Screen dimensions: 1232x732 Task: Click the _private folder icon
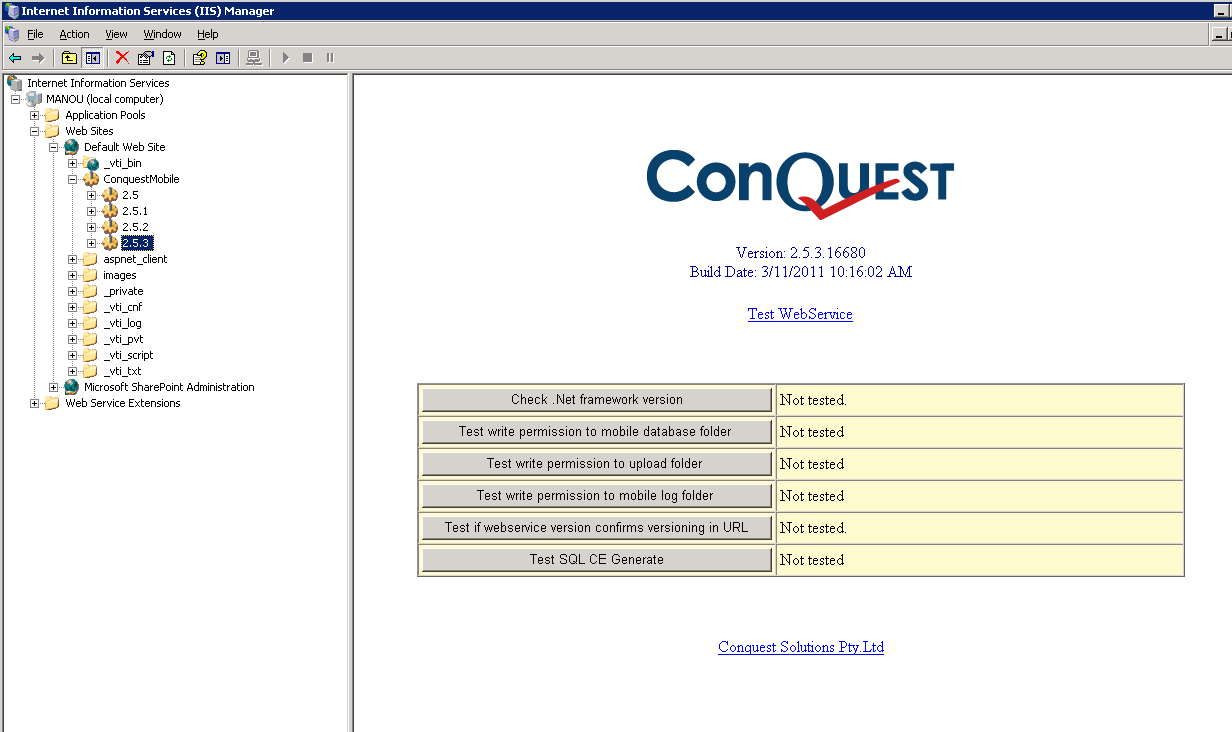(90, 291)
